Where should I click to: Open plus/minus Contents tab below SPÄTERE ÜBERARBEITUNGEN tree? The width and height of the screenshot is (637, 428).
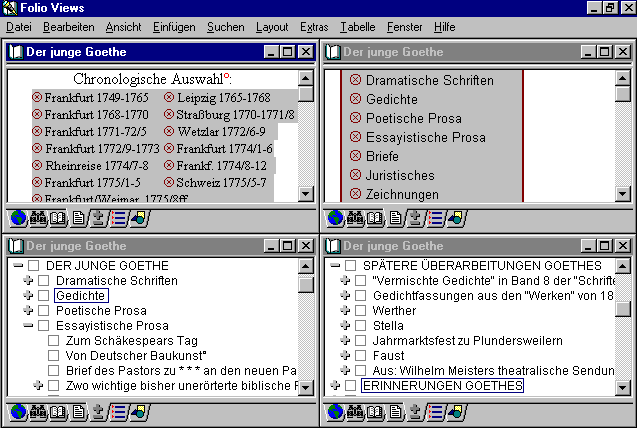pos(415,412)
